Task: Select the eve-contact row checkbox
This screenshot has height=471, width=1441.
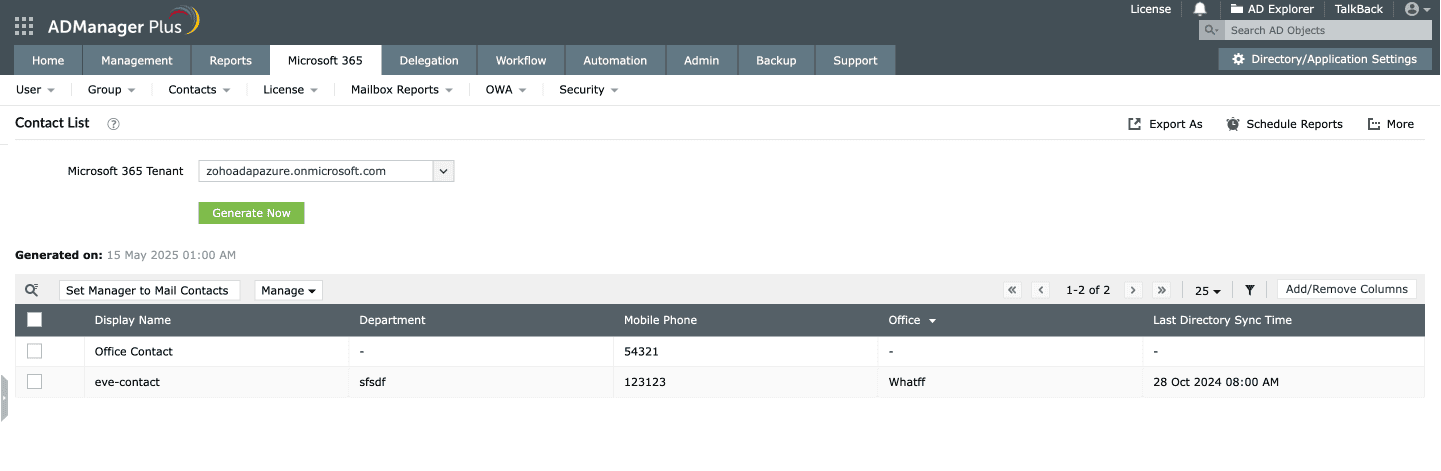Action: [x=35, y=382]
